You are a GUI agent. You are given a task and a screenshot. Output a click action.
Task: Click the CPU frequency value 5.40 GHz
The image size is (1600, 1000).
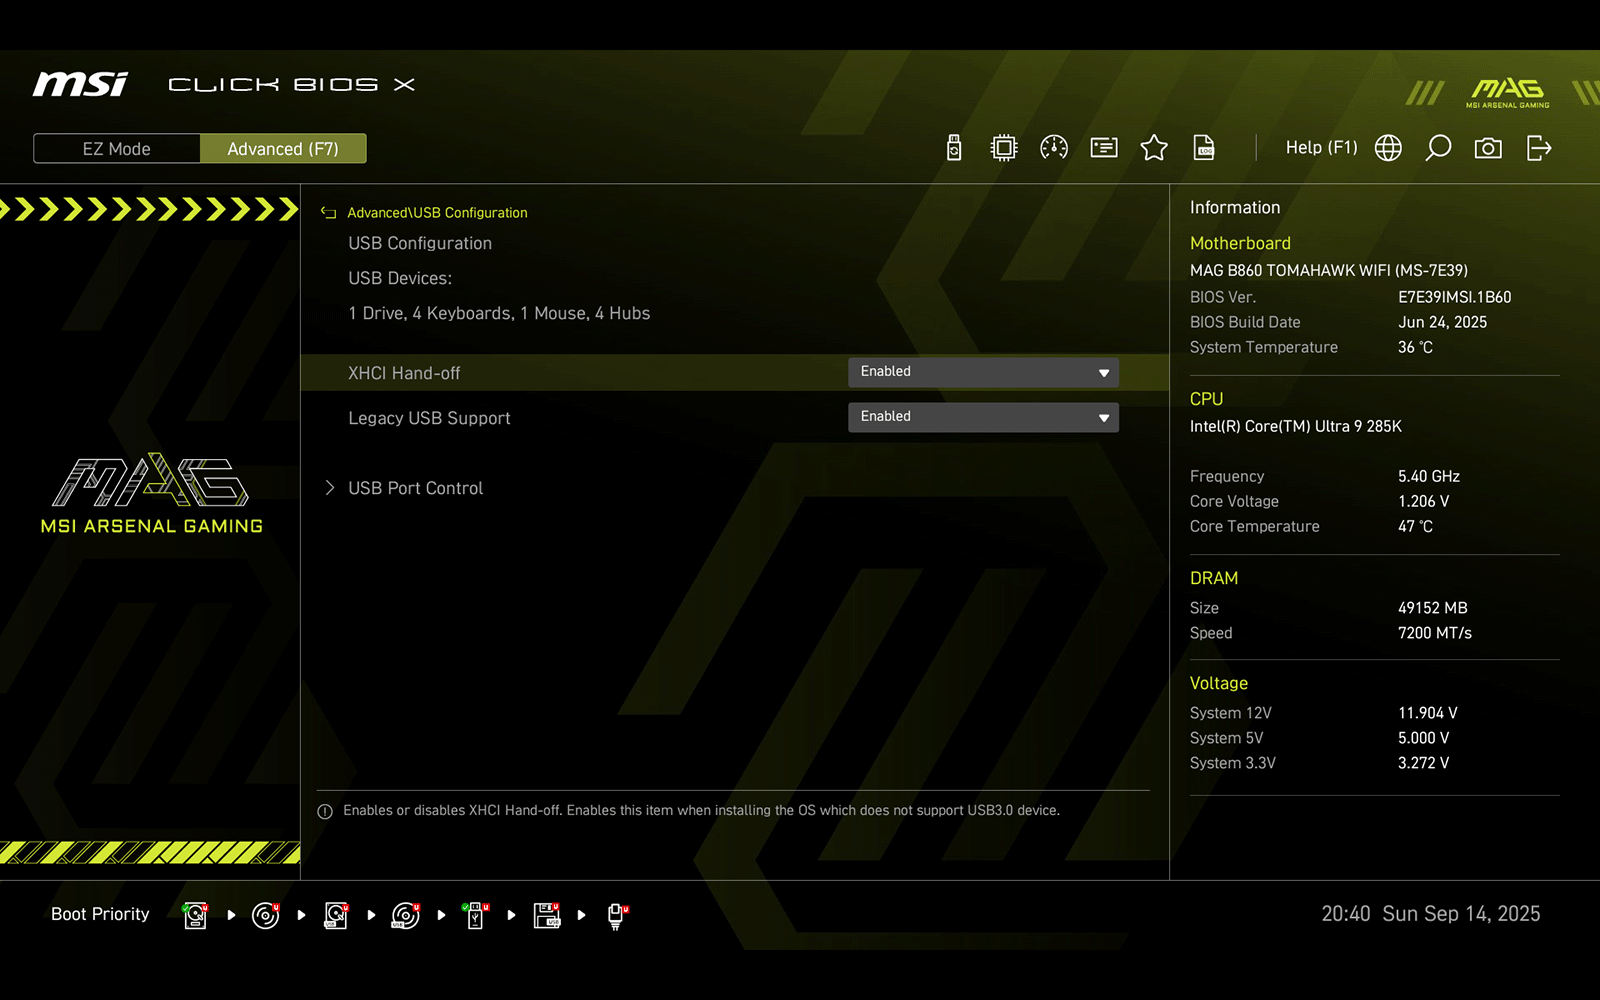(1429, 476)
